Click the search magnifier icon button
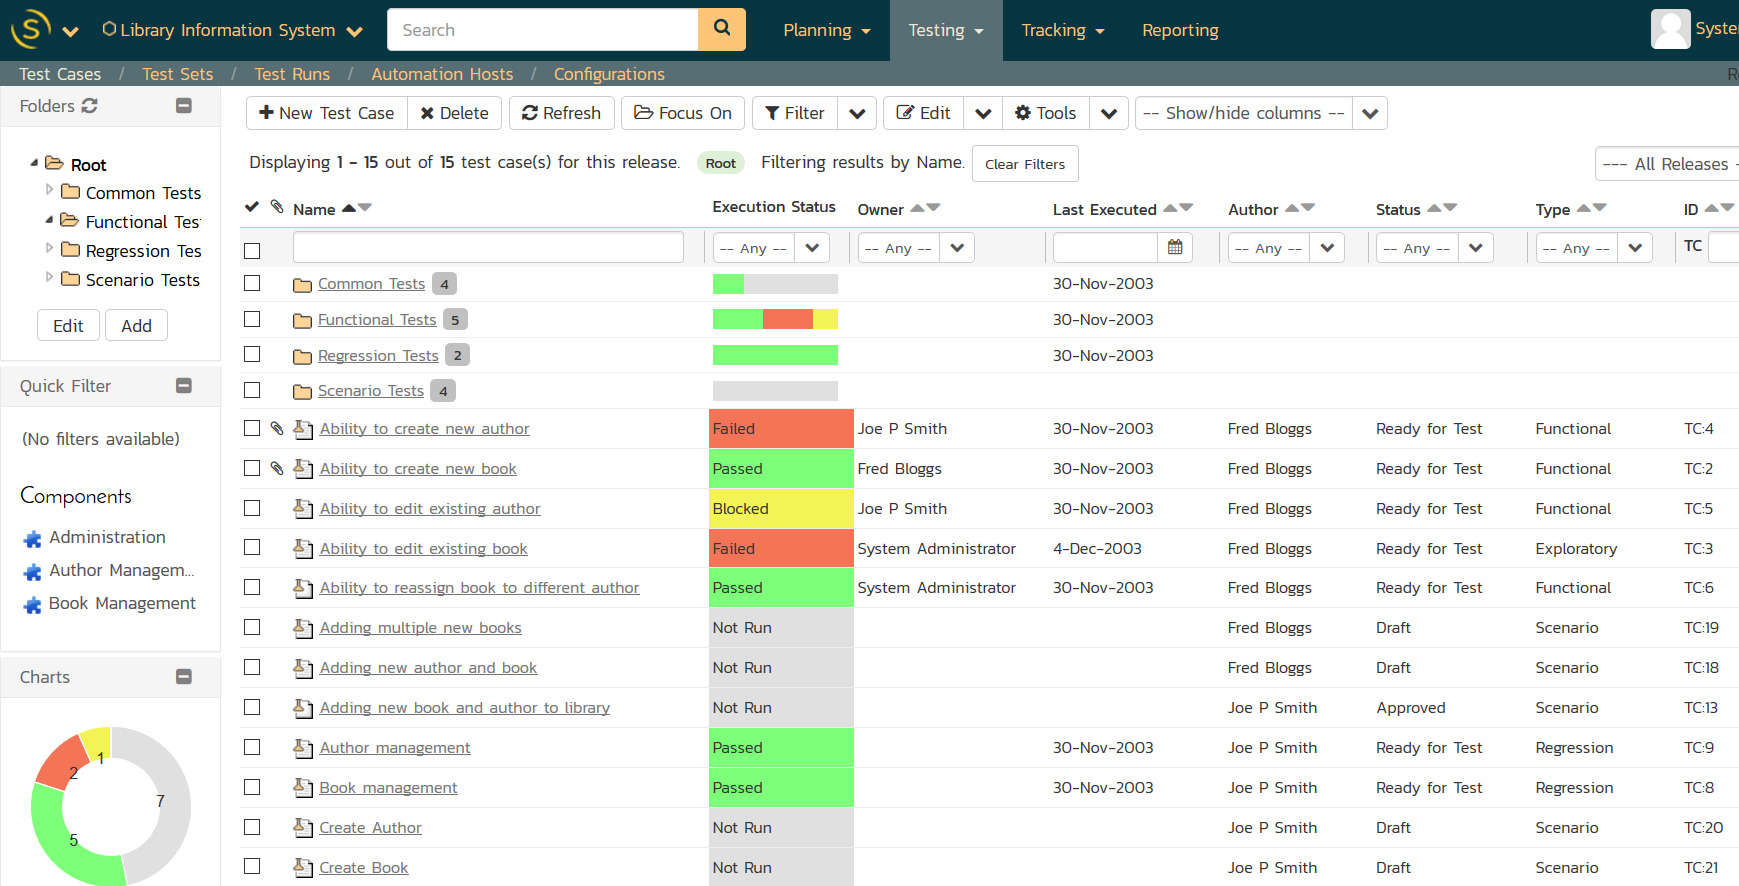 point(721,29)
